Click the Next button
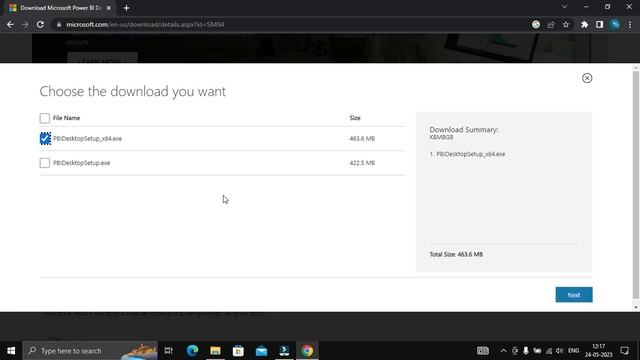This screenshot has width=640, height=360. [573, 295]
